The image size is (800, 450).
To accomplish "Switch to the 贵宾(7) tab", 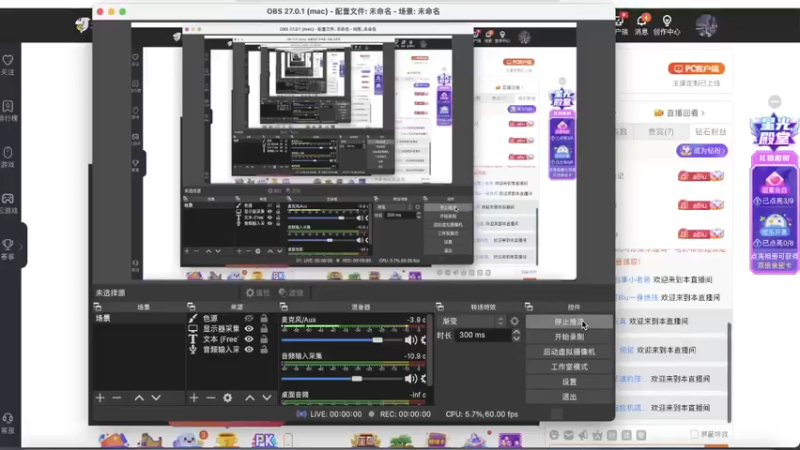I will coord(661,132).
